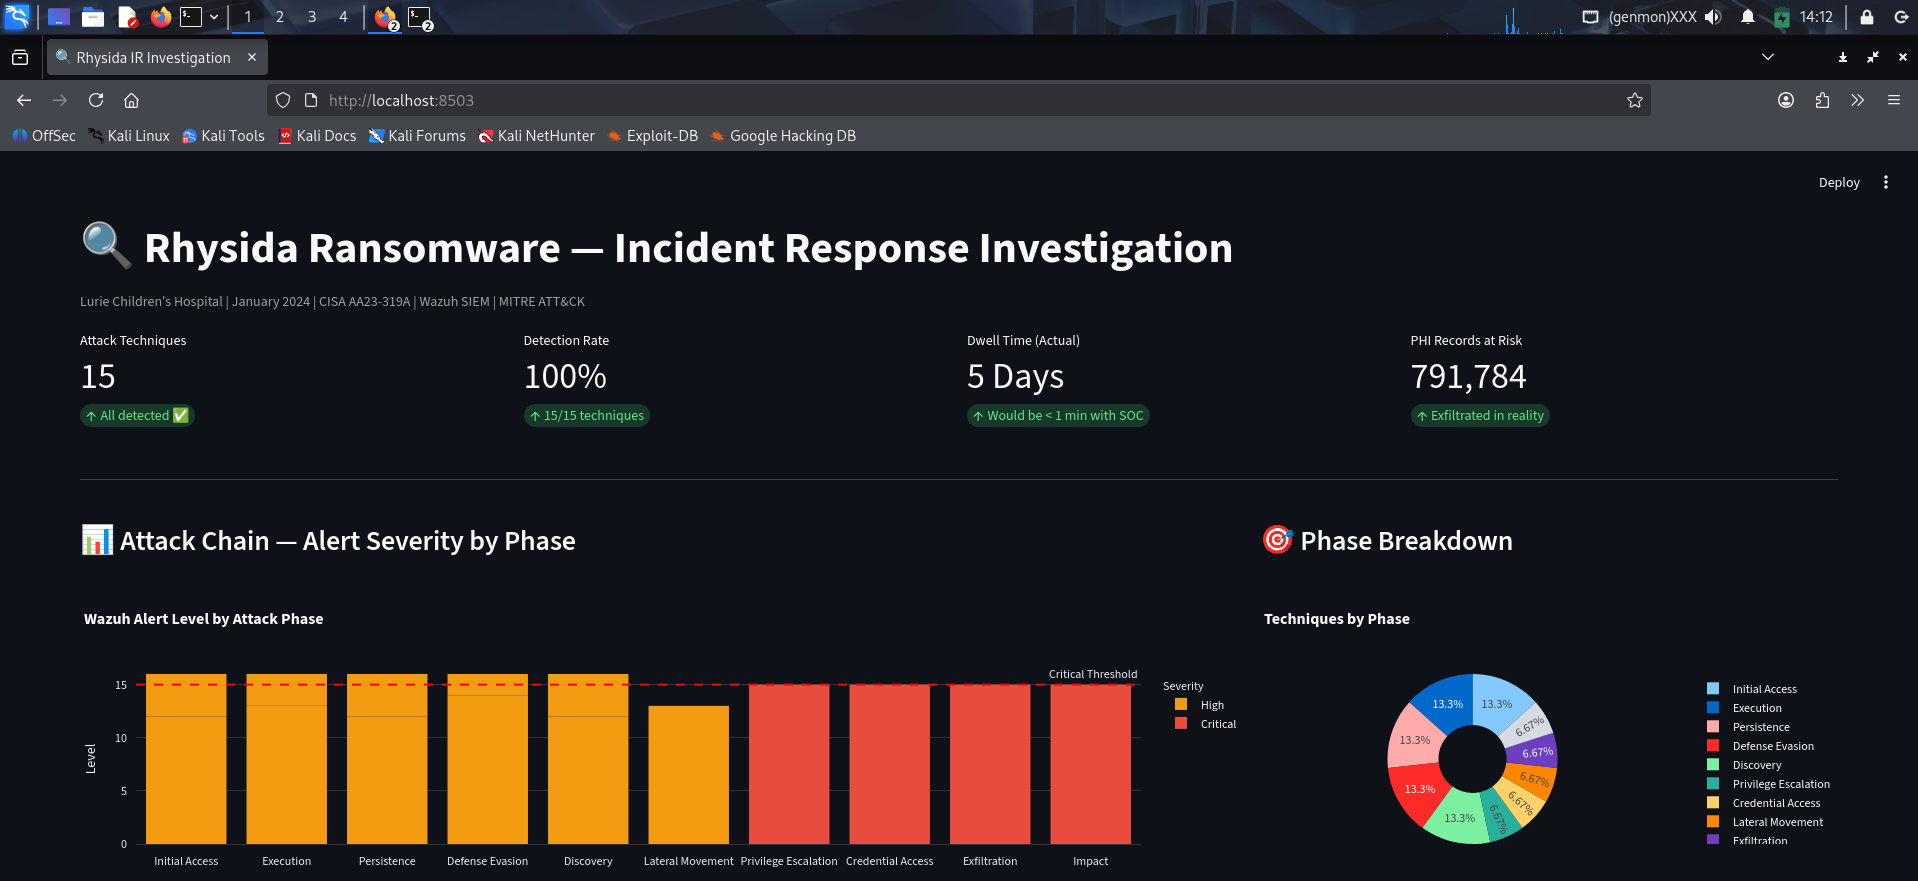The image size is (1918, 881).
Task: Click the volume speaker icon
Action: [1714, 17]
